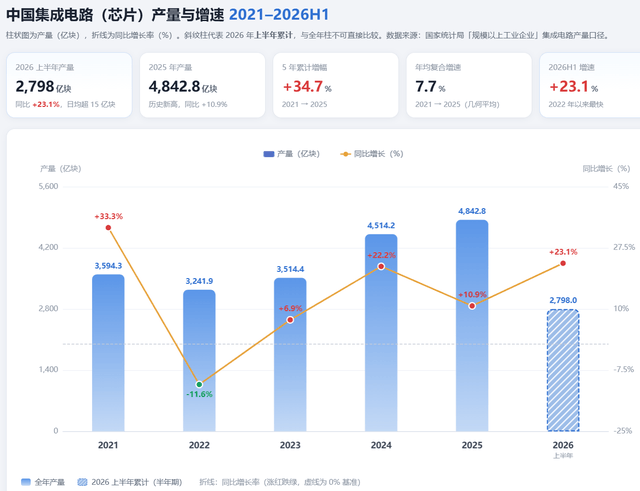
Task: Click the red +33.3% point for 2021
Action: (x=108, y=228)
